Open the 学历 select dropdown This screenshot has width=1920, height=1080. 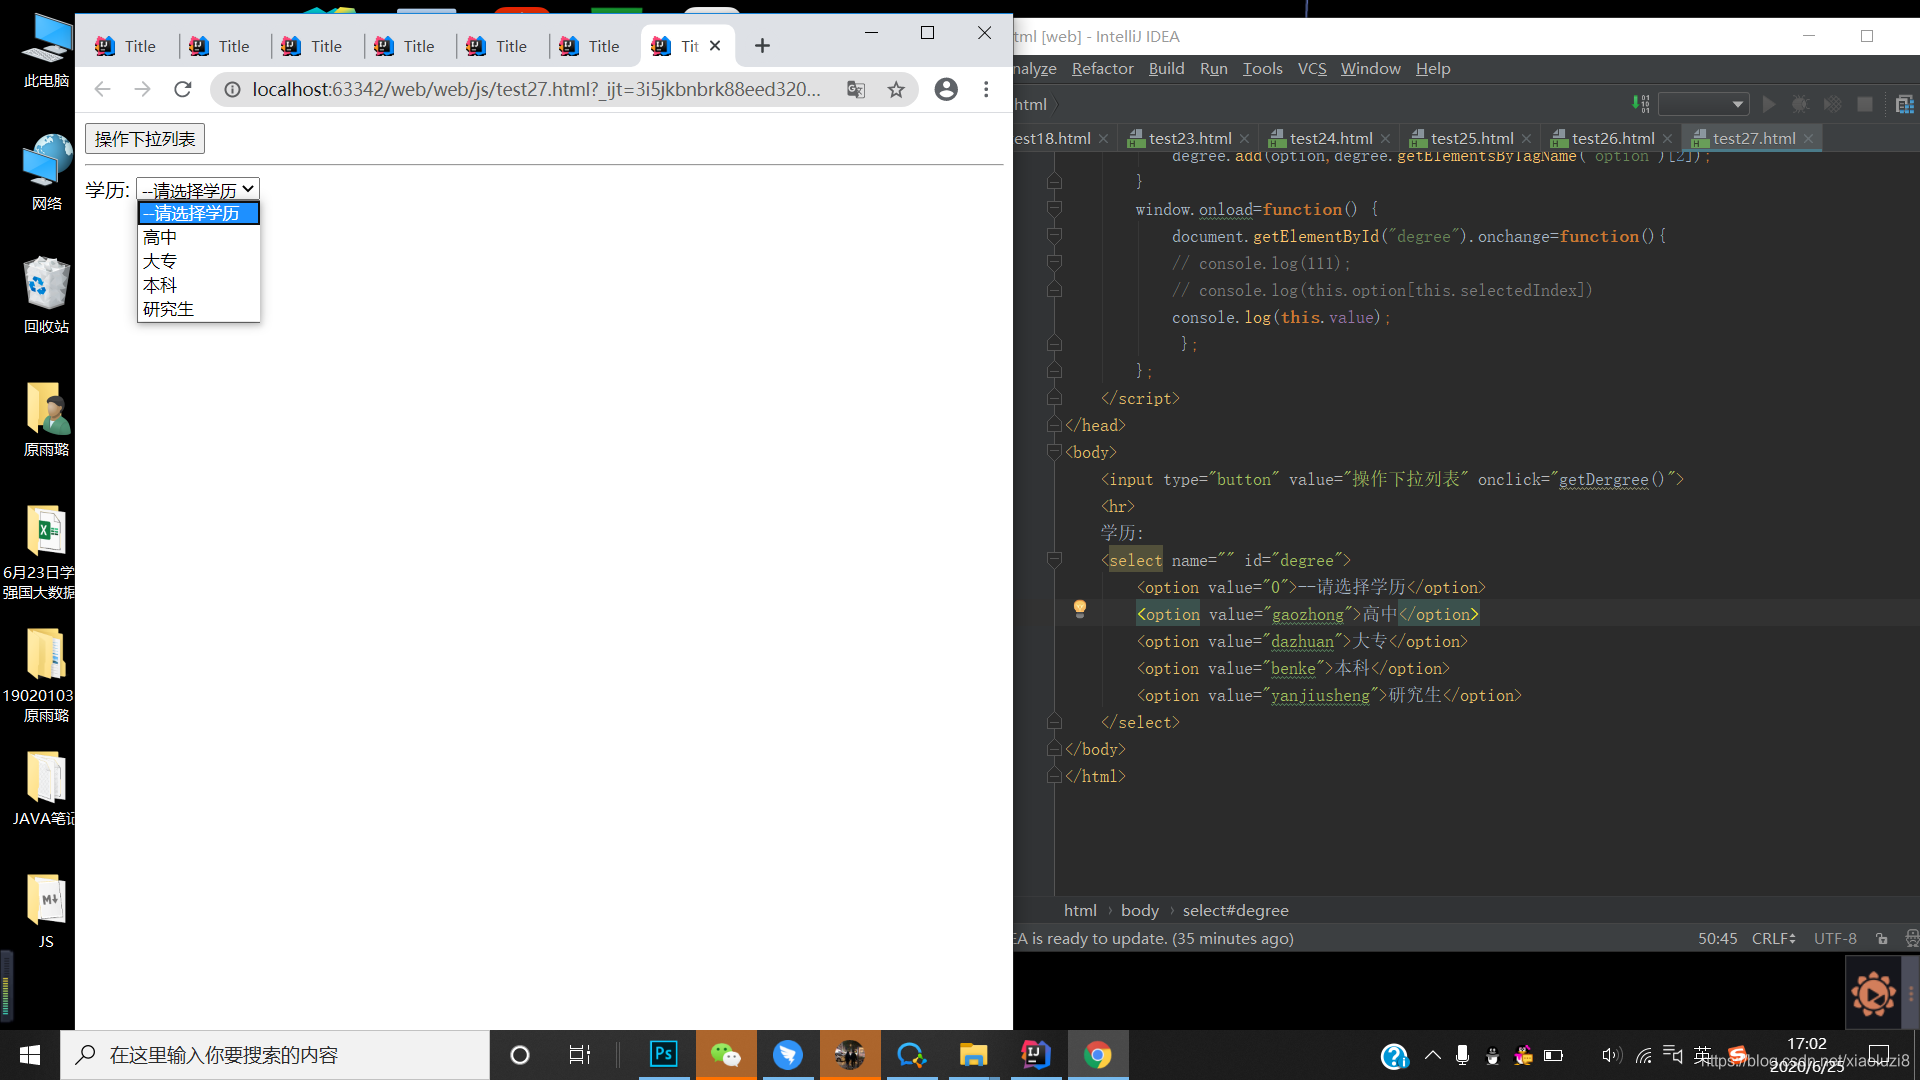coord(198,189)
